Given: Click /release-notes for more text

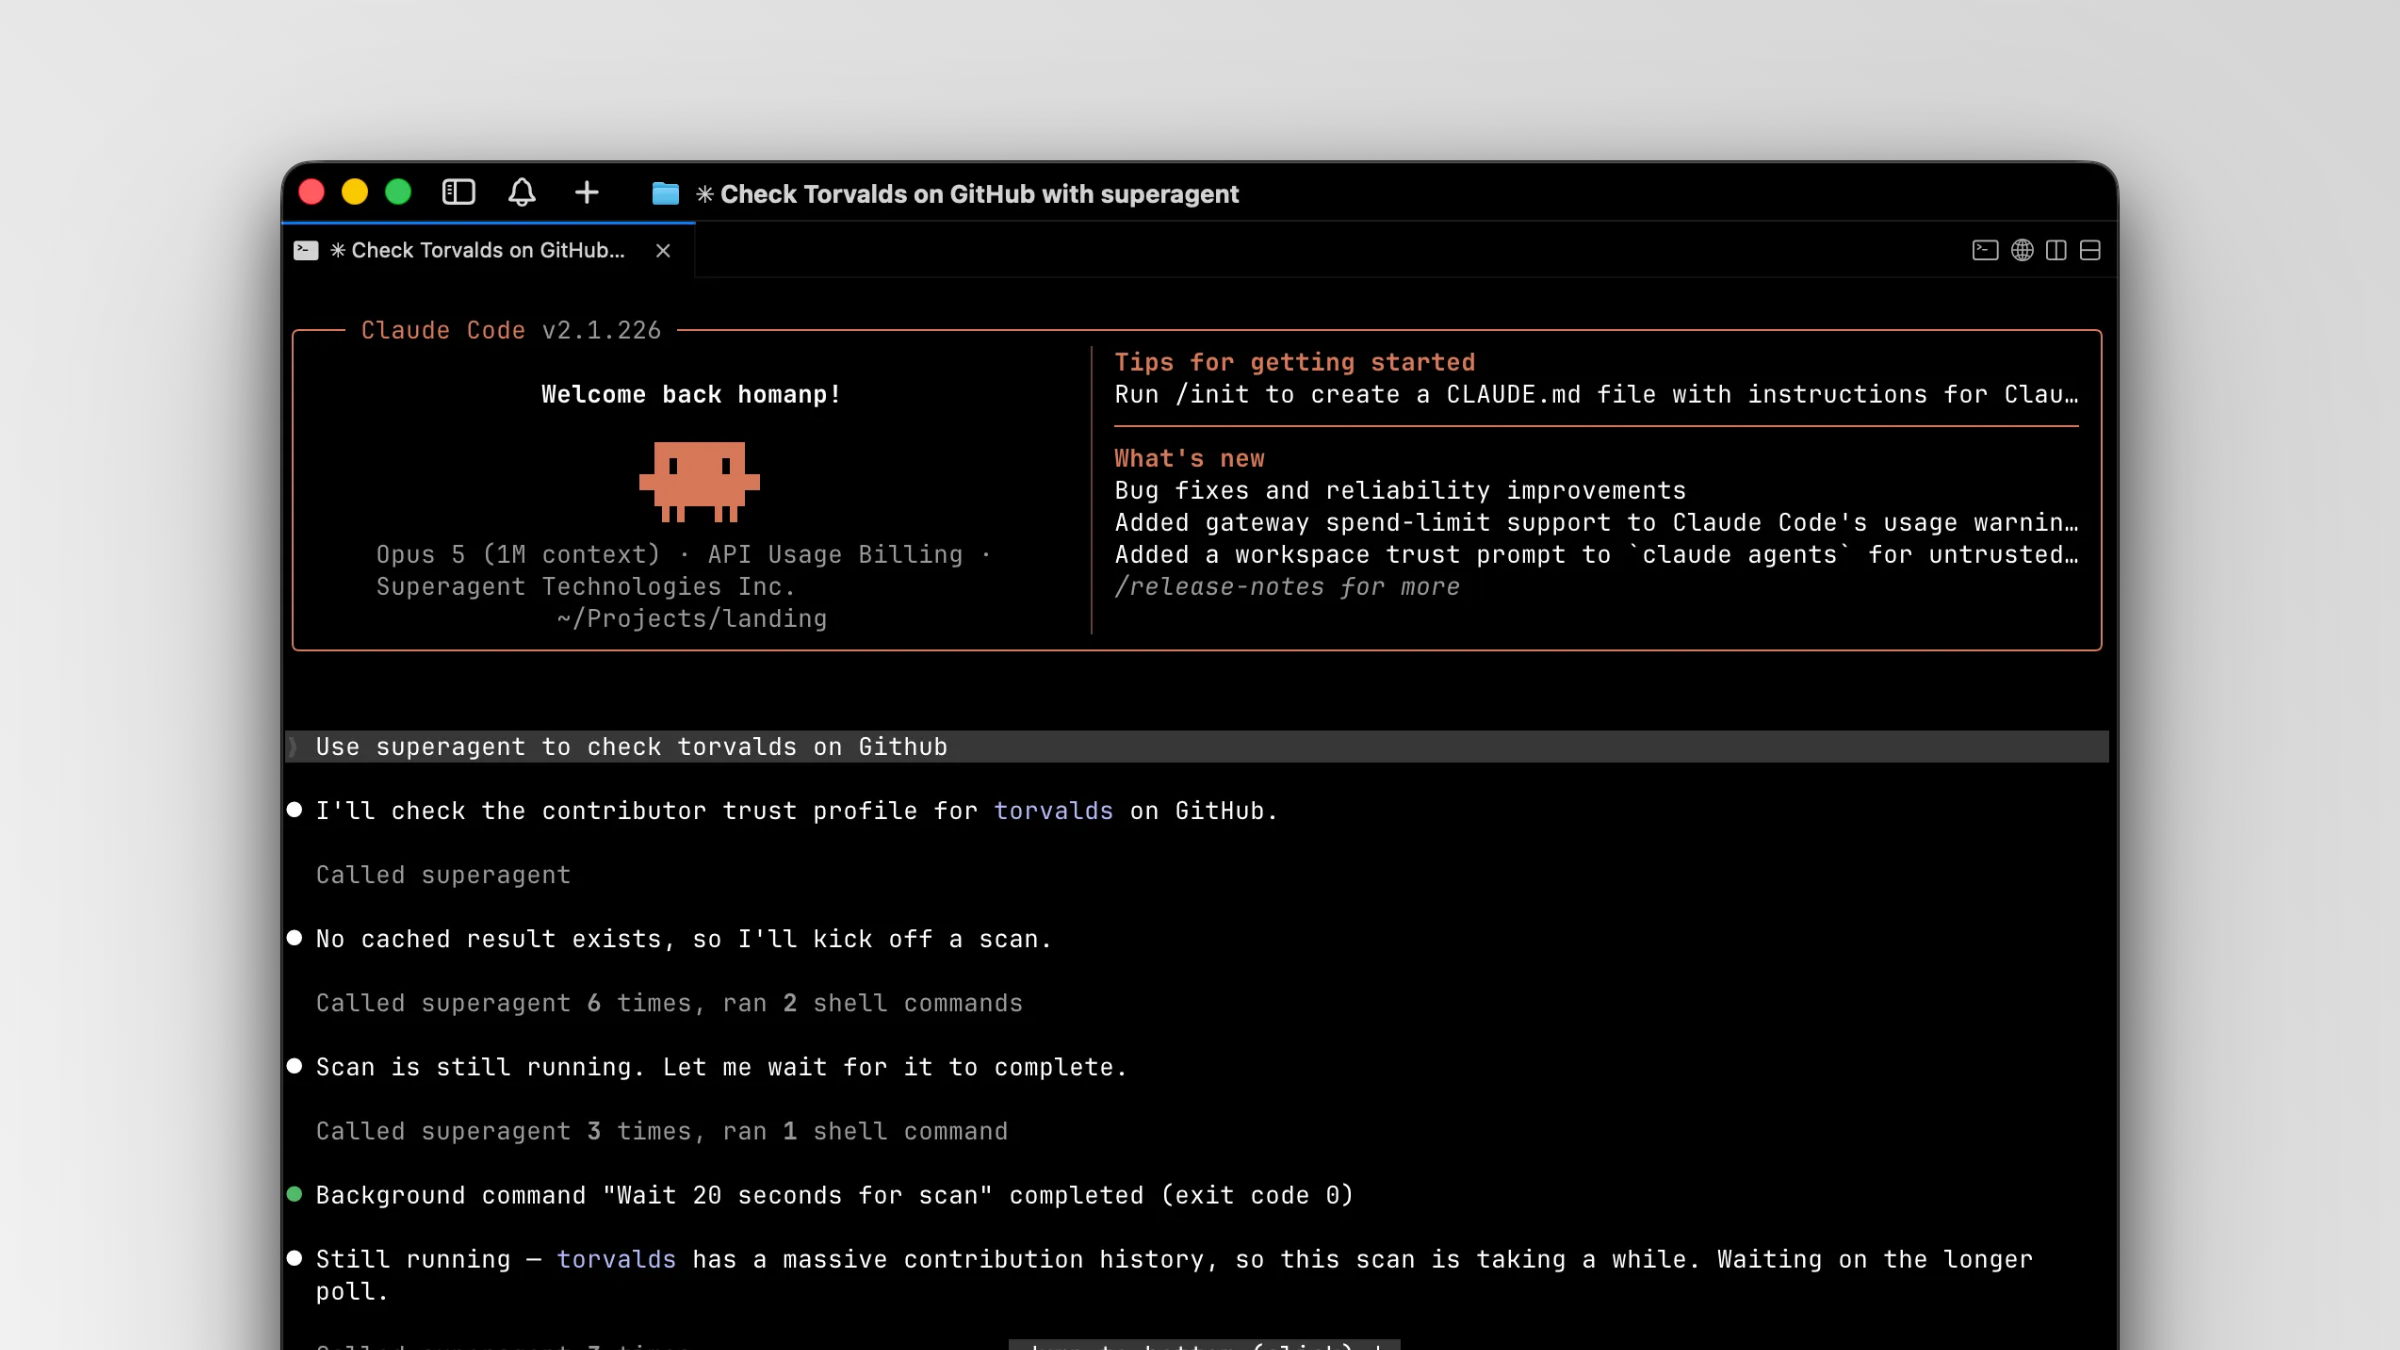Looking at the screenshot, I should 1287,586.
